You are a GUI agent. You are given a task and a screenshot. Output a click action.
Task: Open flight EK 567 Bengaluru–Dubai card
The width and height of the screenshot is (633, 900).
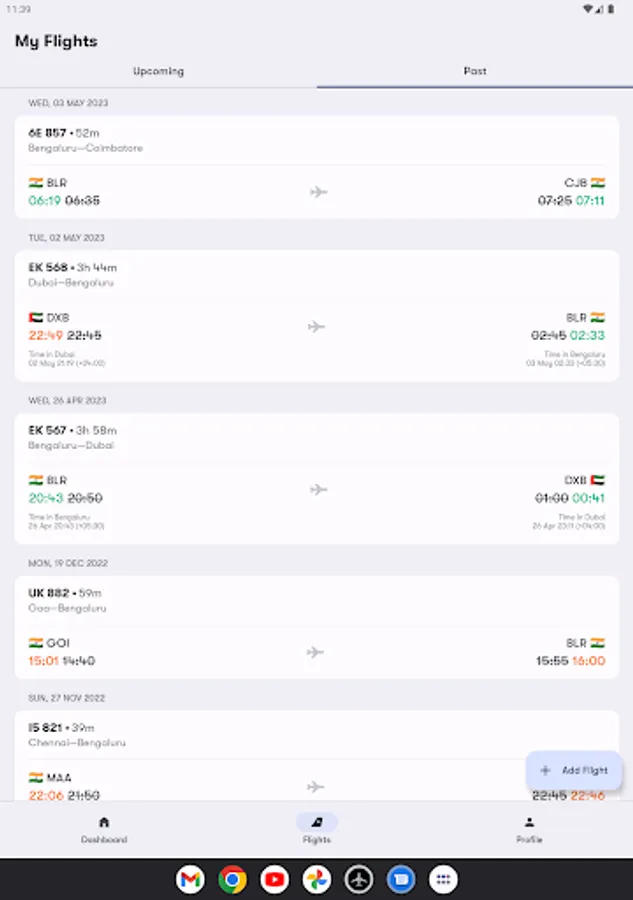coord(317,479)
